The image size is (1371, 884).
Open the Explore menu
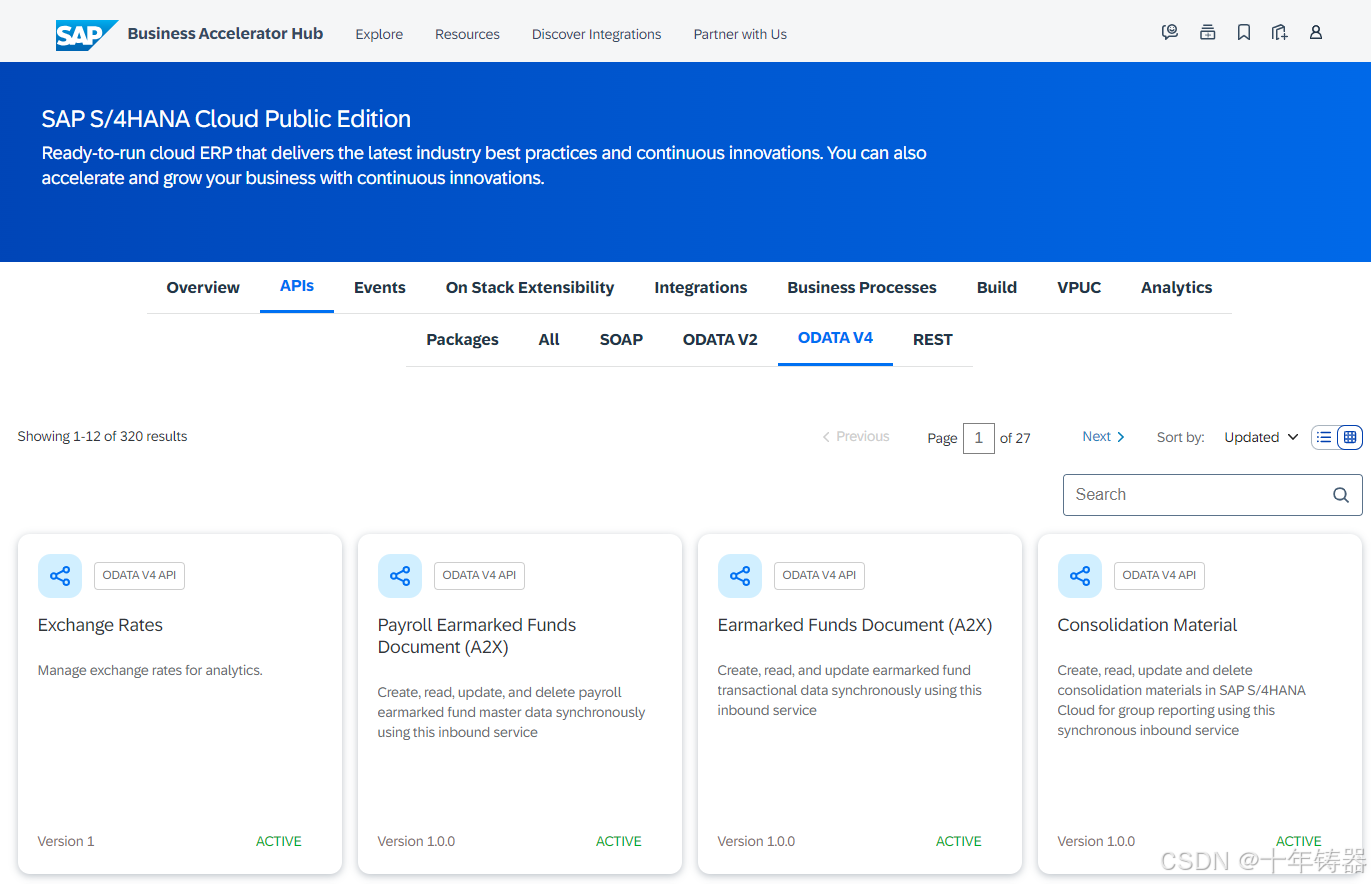[x=379, y=34]
